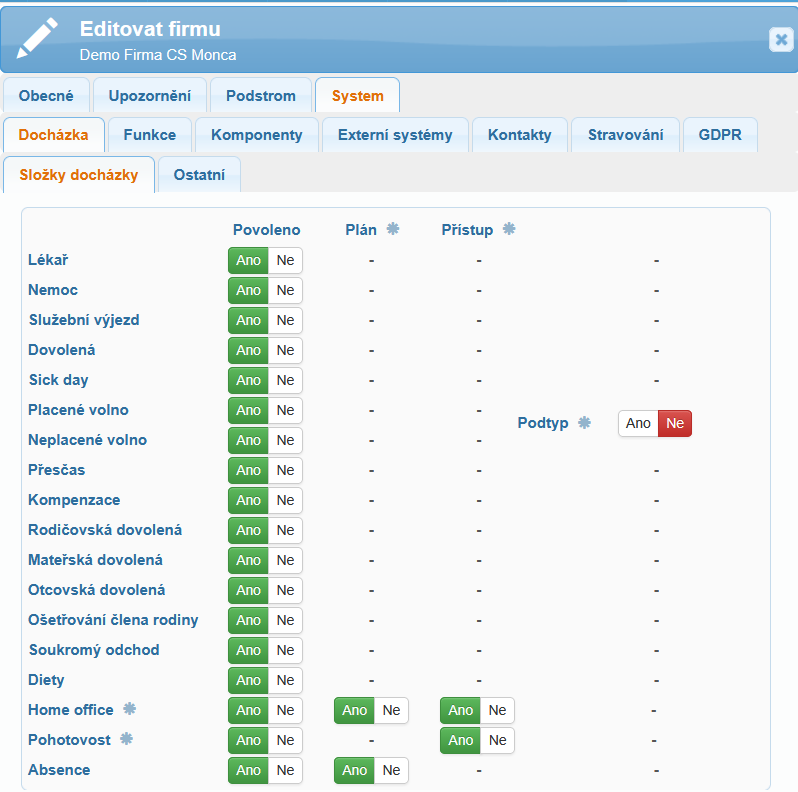Set Dovolená Povoleno to Ne
The height and width of the screenshot is (792, 798).
pyautogui.click(x=286, y=350)
